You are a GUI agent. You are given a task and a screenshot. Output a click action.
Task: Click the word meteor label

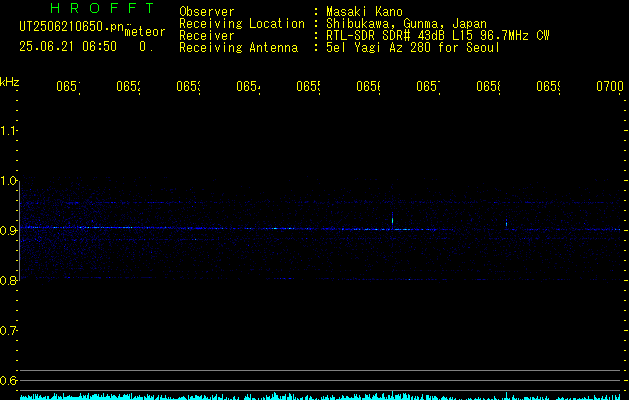(145, 32)
